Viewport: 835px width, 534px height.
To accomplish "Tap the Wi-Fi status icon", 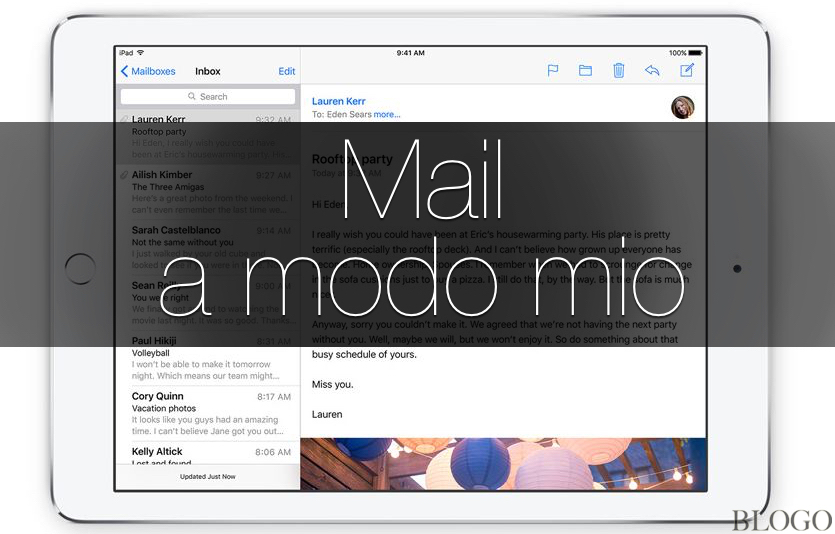I will pos(141,53).
